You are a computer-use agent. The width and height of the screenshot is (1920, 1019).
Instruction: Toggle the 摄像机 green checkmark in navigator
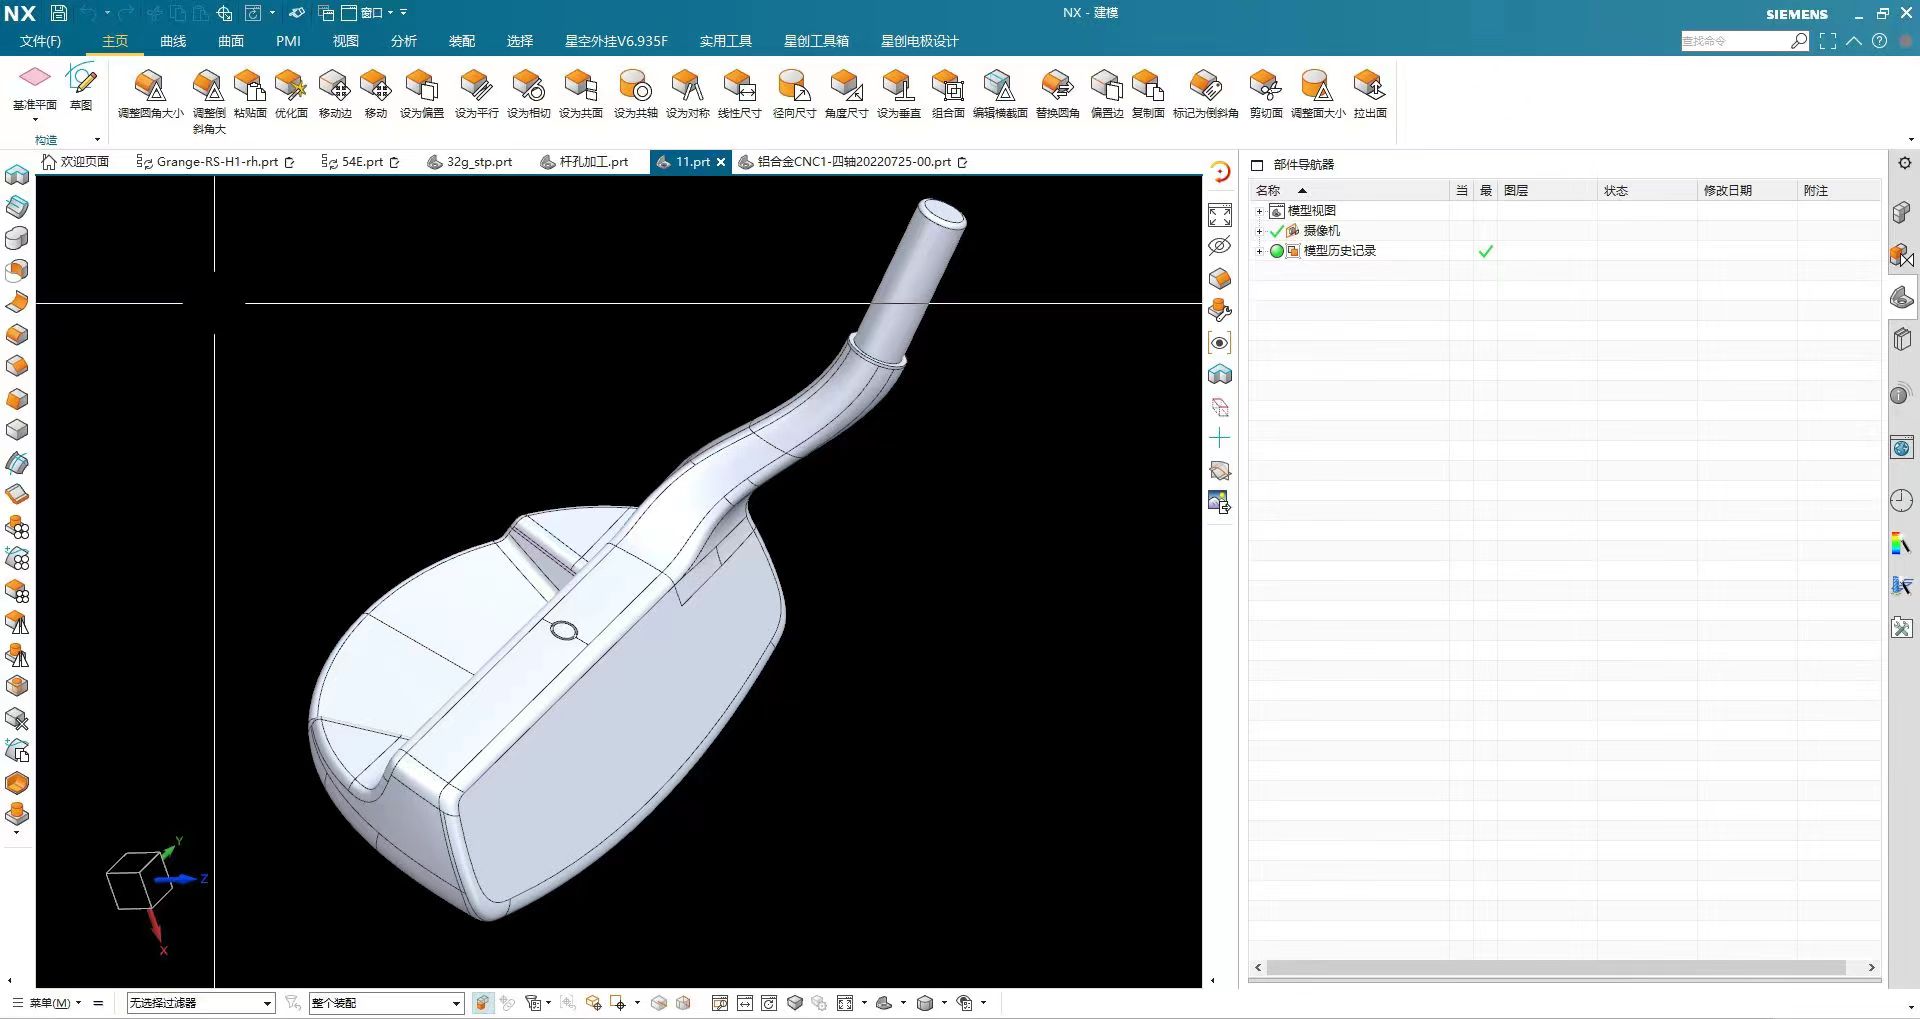click(x=1276, y=231)
